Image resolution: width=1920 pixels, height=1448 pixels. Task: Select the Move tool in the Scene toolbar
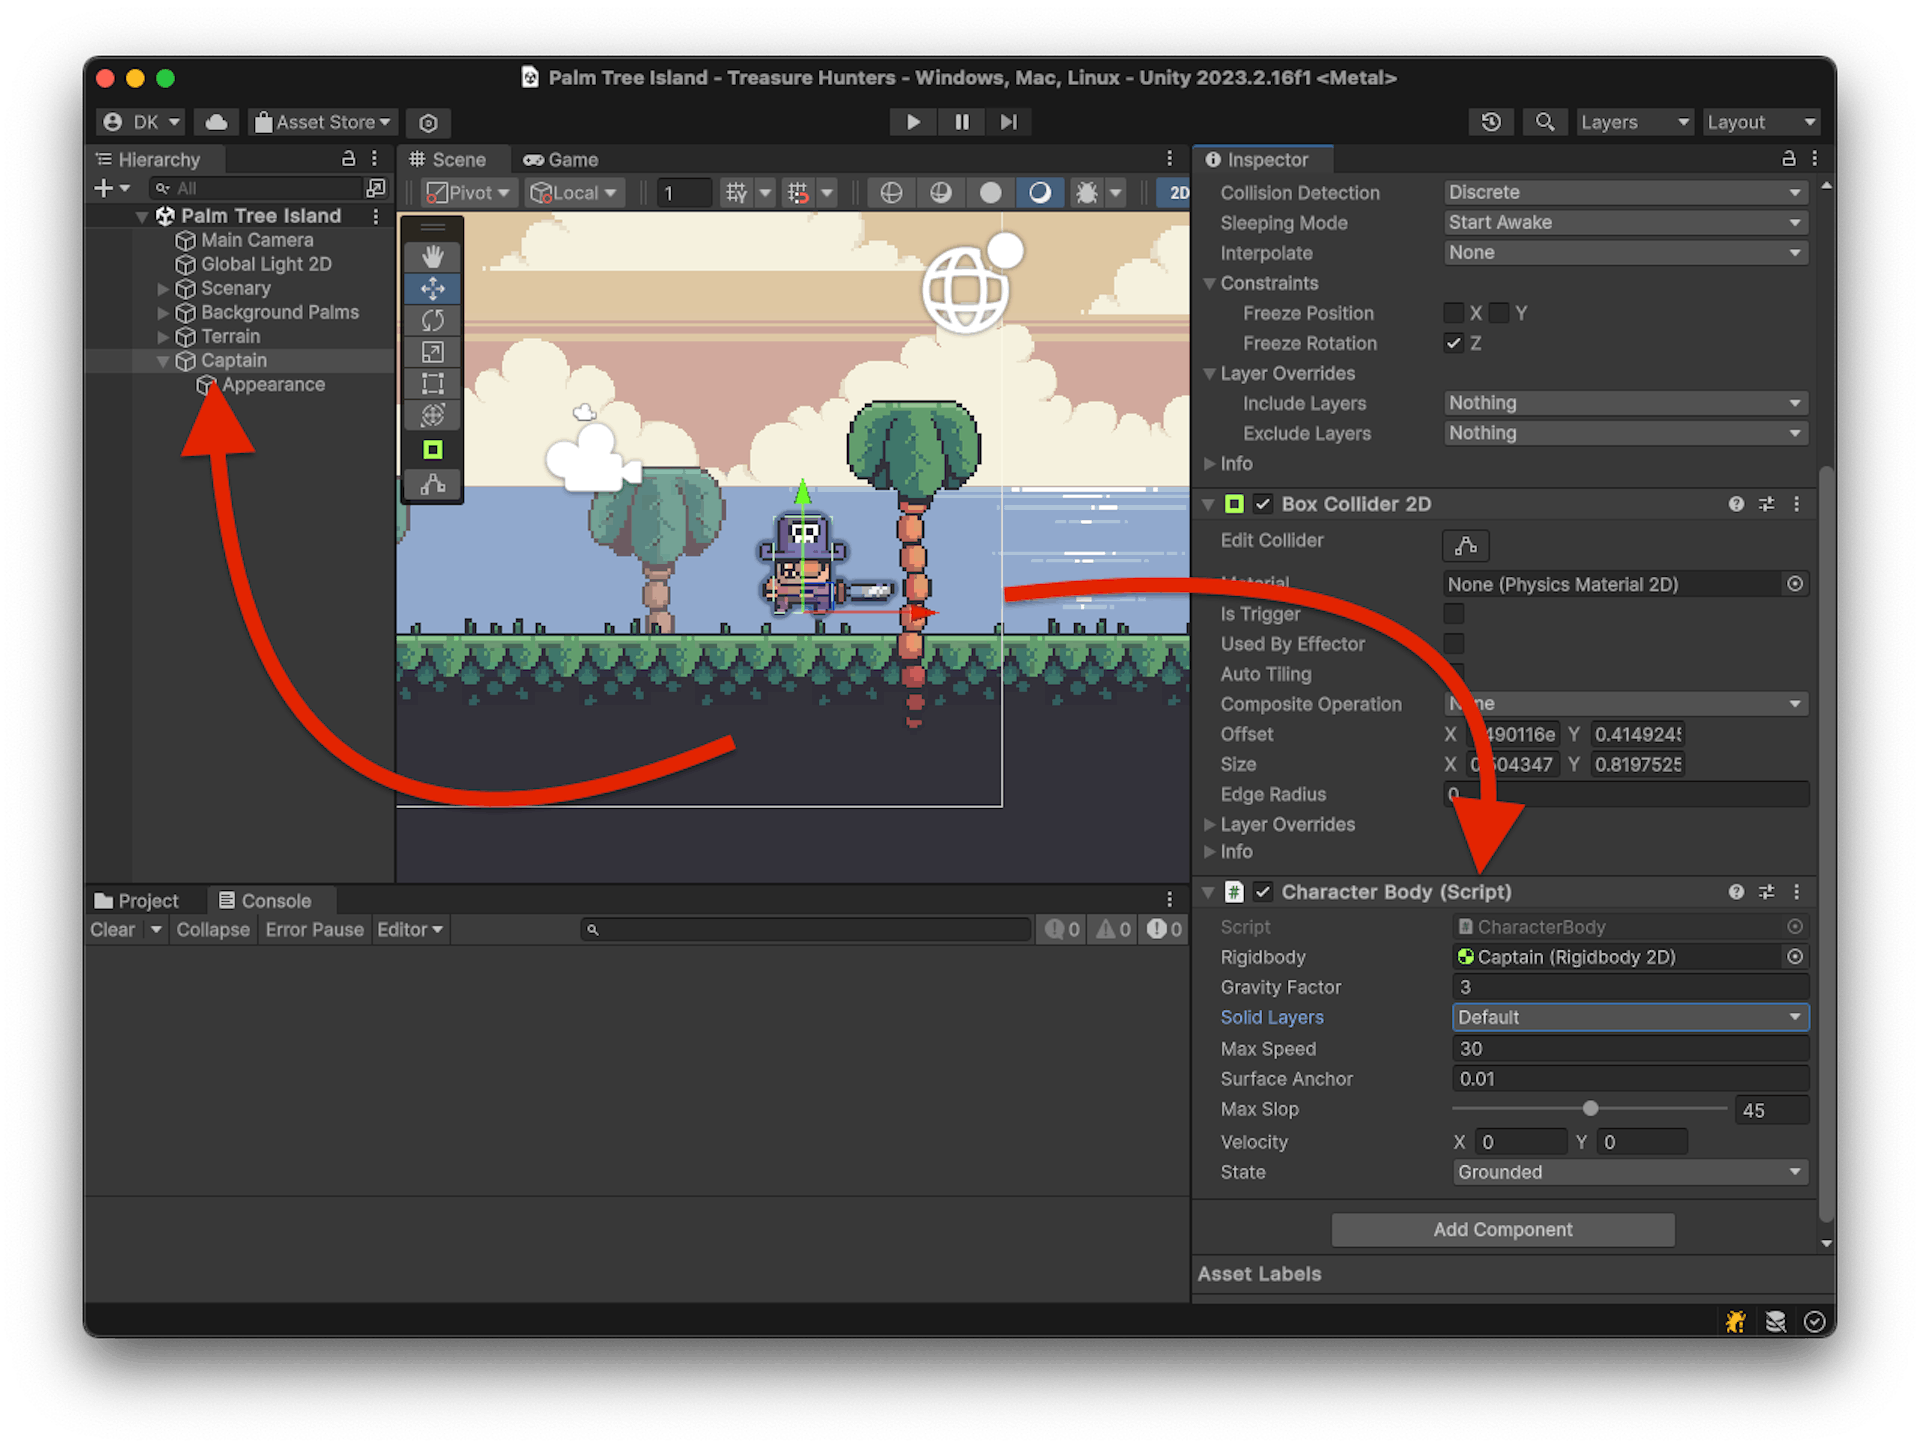coord(432,288)
